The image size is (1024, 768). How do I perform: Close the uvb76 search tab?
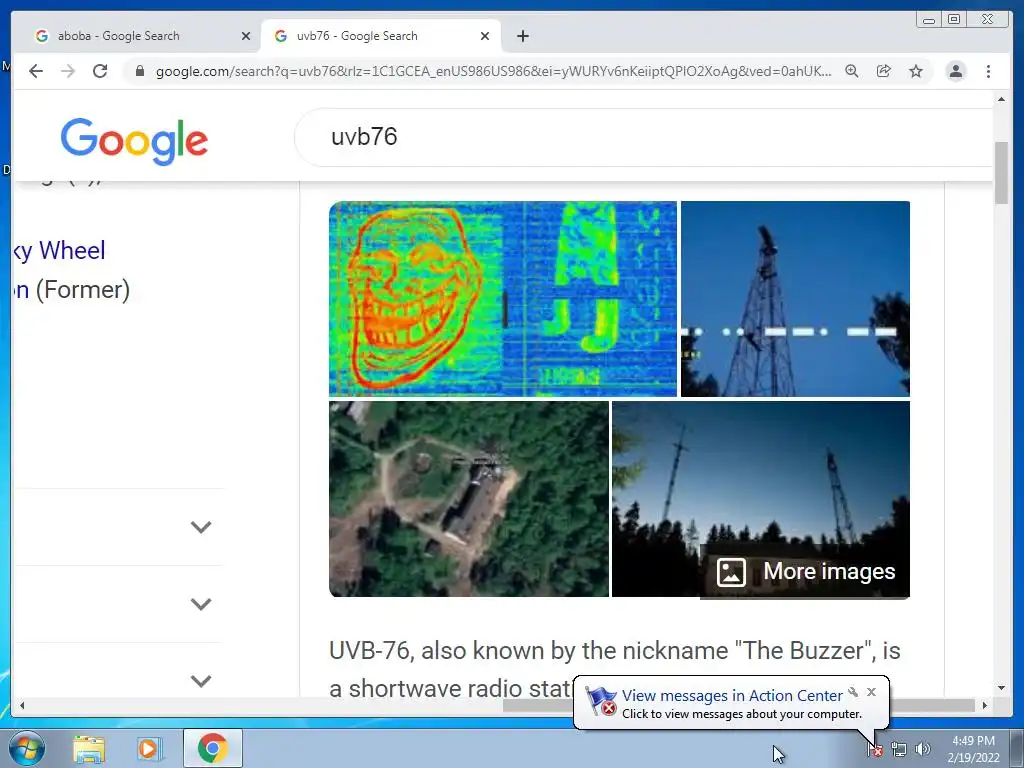coord(485,36)
